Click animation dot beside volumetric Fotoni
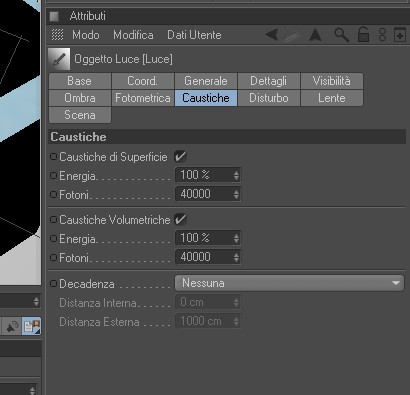Image resolution: width=410 pixels, height=395 pixels. [x=53, y=257]
